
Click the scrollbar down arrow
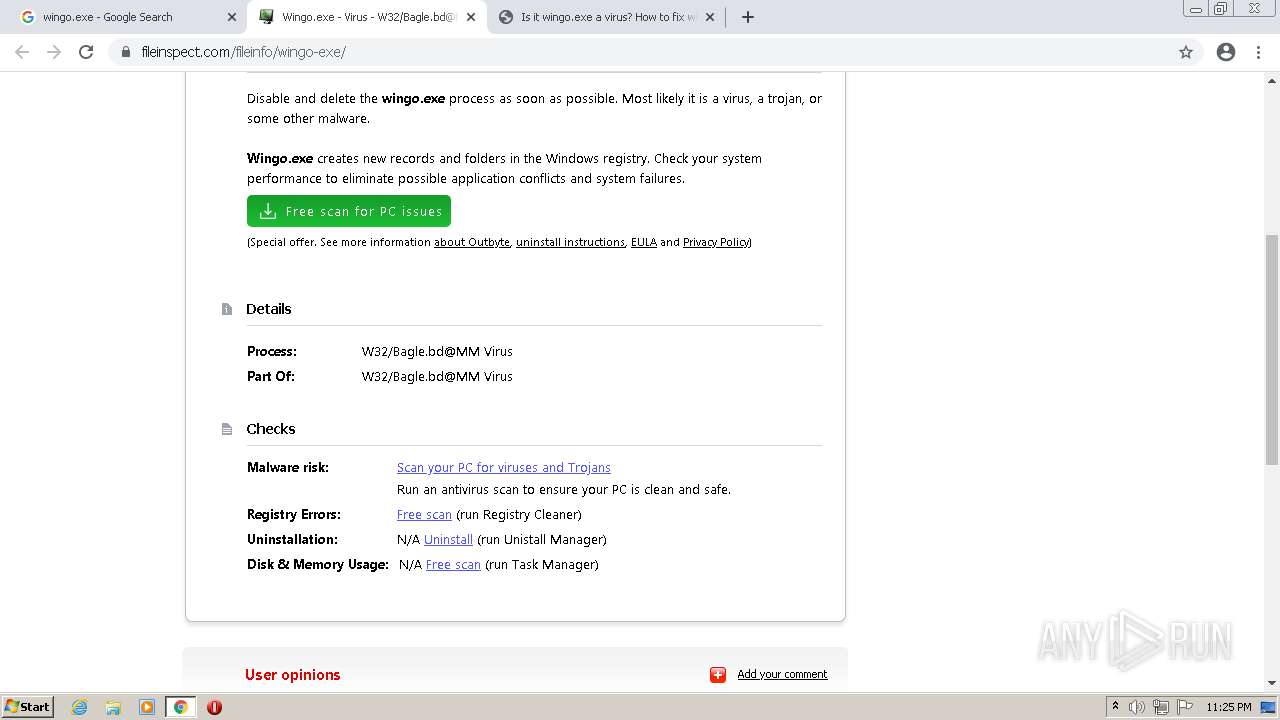tap(1272, 684)
